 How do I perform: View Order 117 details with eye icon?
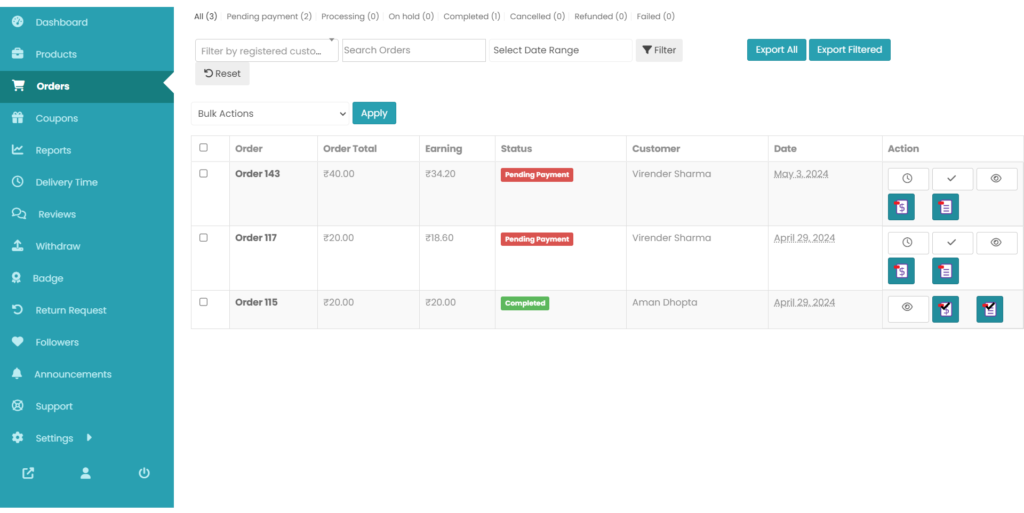(997, 242)
